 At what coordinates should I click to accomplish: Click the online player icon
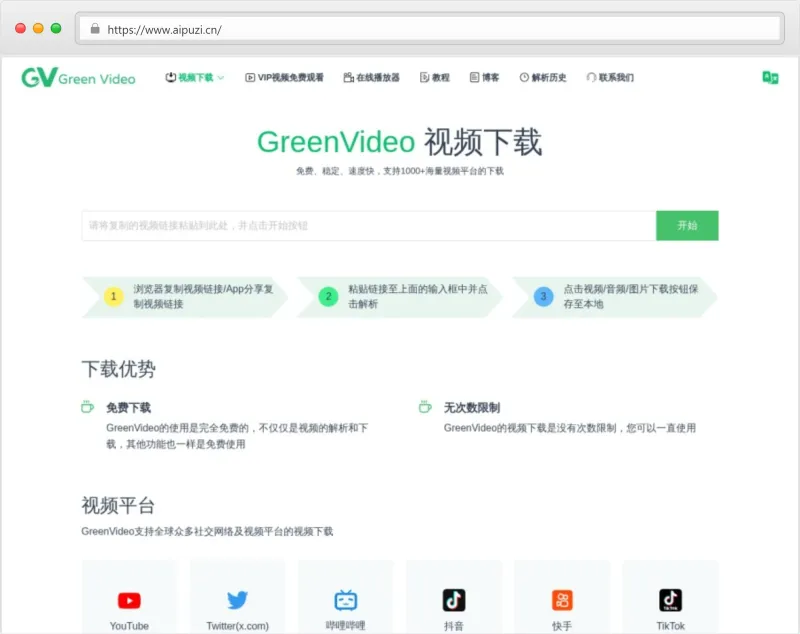coord(348,78)
